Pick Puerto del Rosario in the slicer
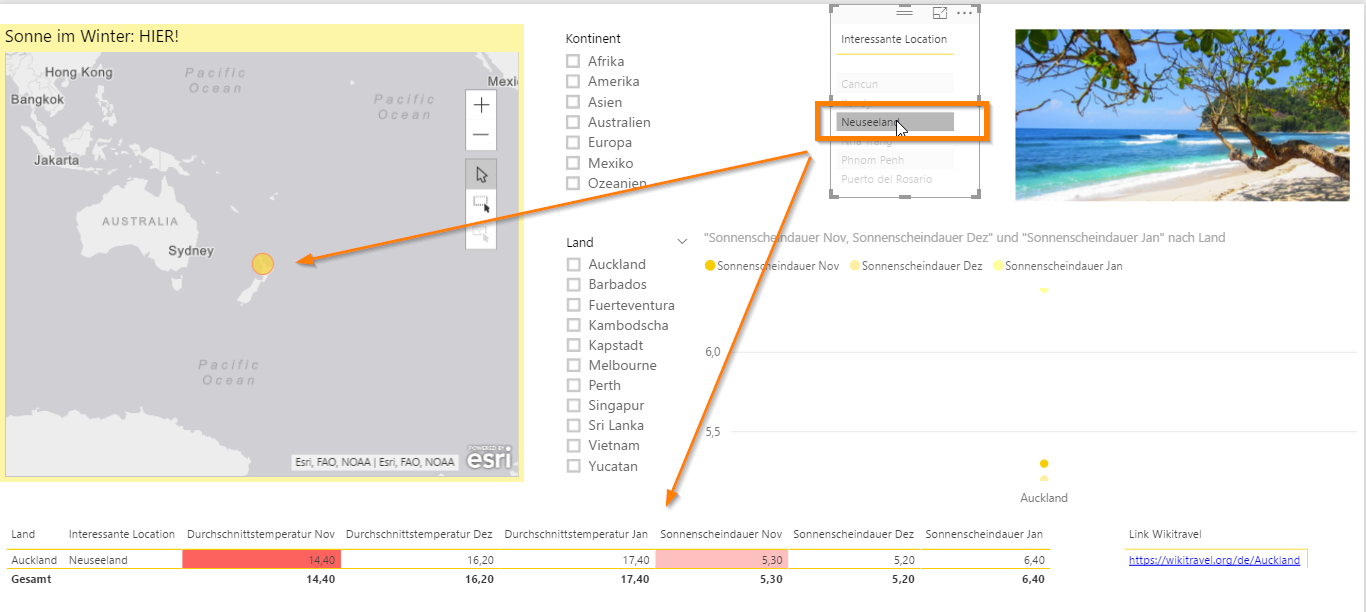The image size is (1366, 612). tap(895, 179)
